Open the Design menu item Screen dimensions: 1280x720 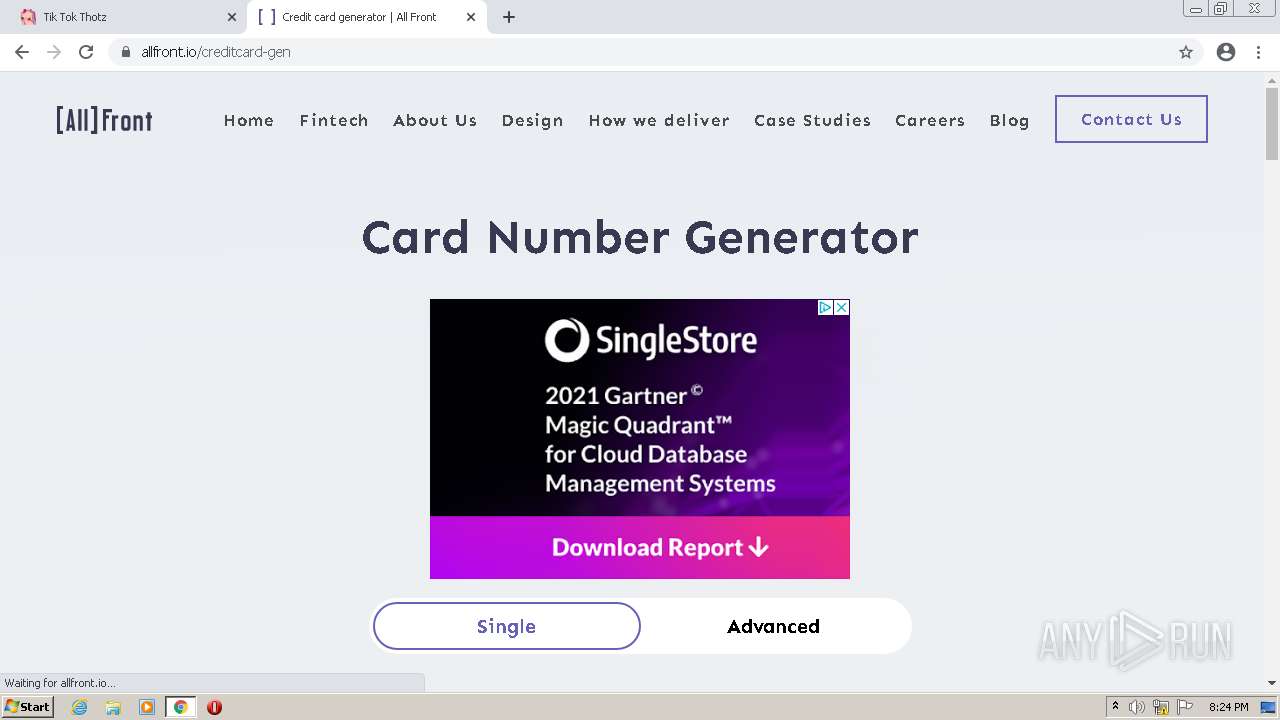tap(533, 120)
